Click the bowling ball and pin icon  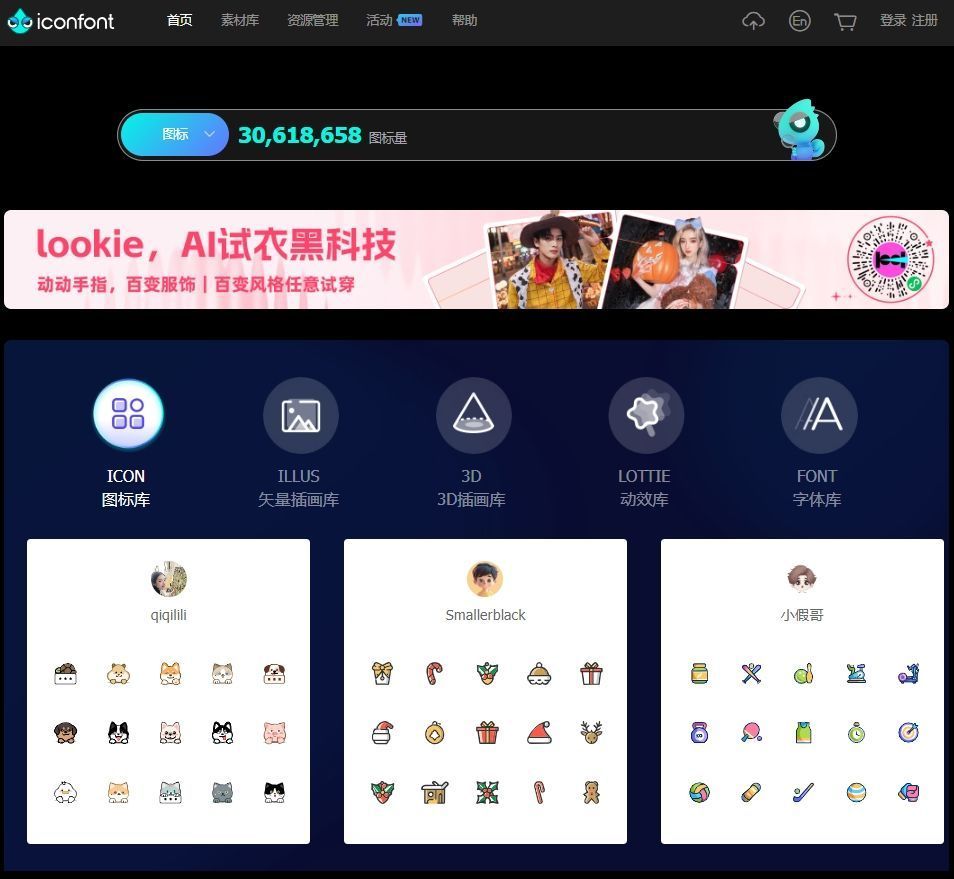(804, 674)
